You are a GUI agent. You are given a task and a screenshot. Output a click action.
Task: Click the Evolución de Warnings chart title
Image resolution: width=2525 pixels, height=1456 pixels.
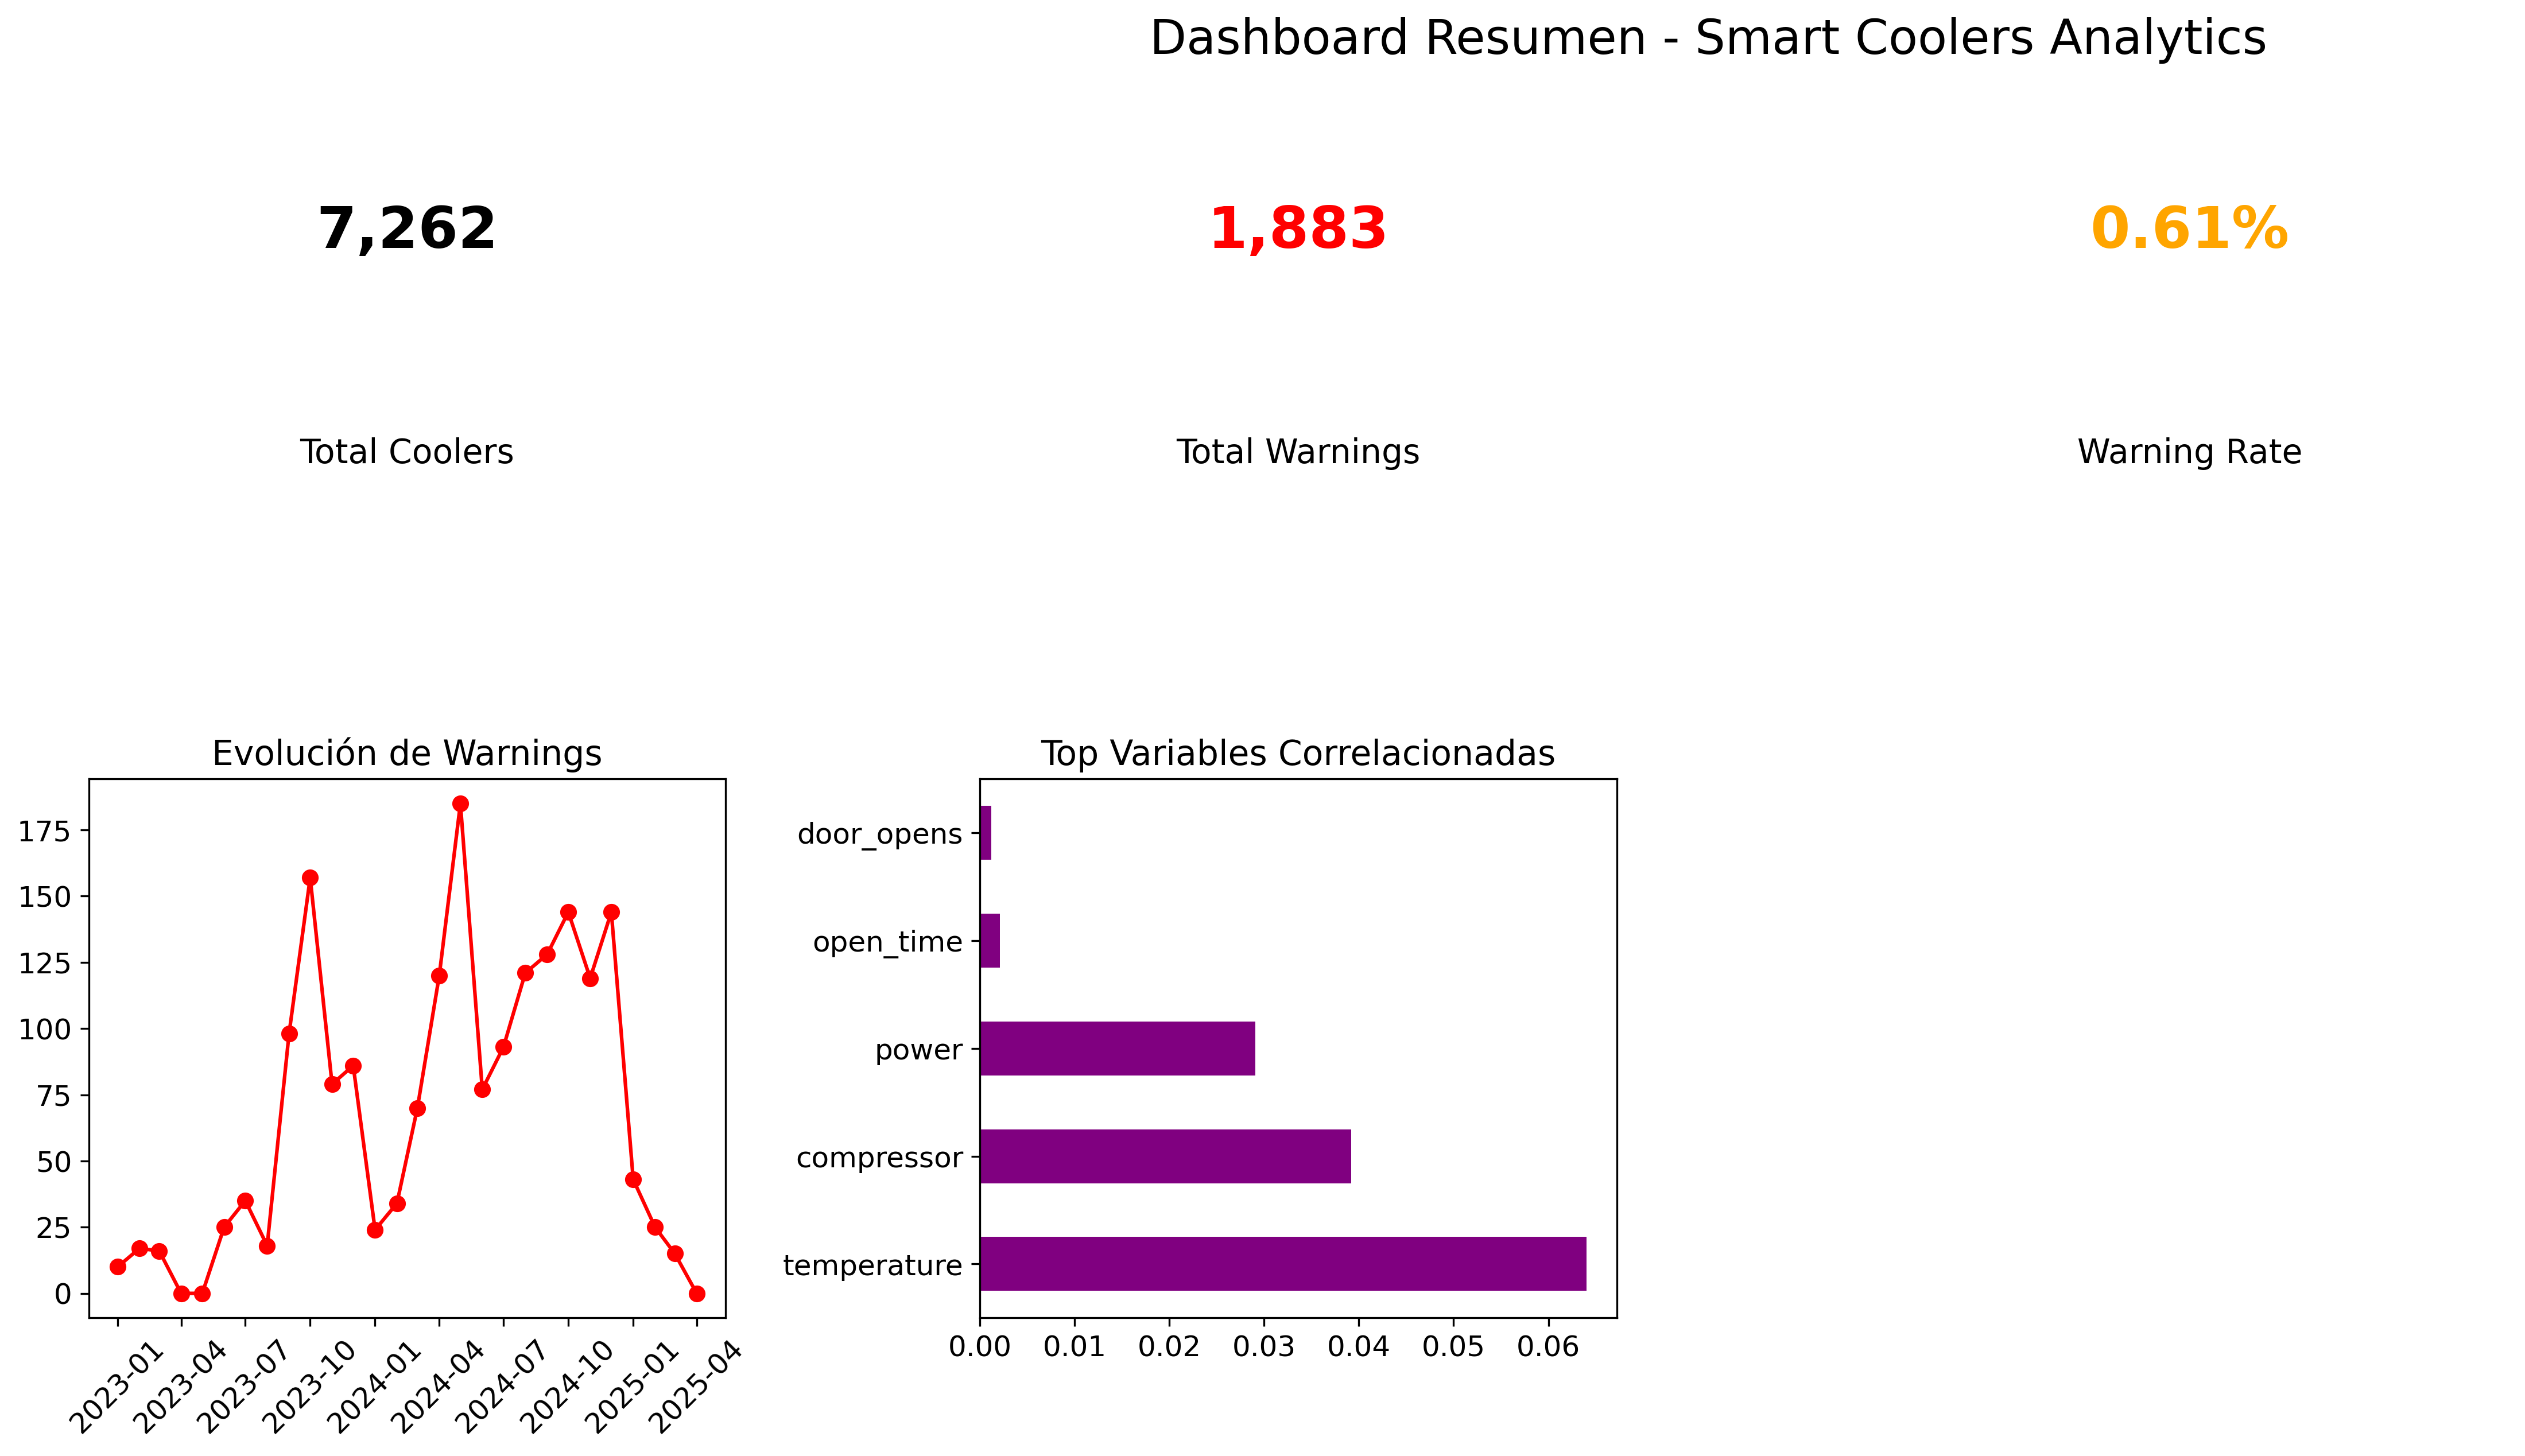click(x=406, y=753)
